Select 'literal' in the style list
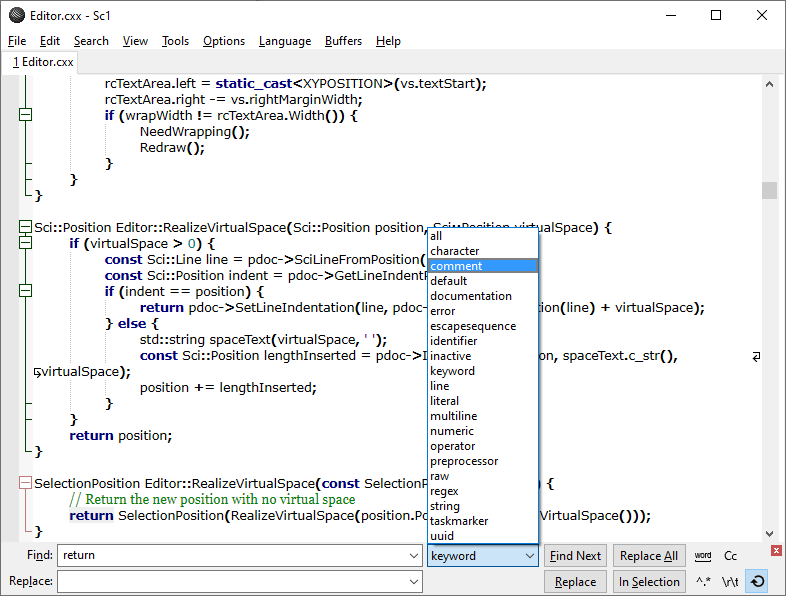Viewport: 786px width, 596px height. tap(483, 401)
